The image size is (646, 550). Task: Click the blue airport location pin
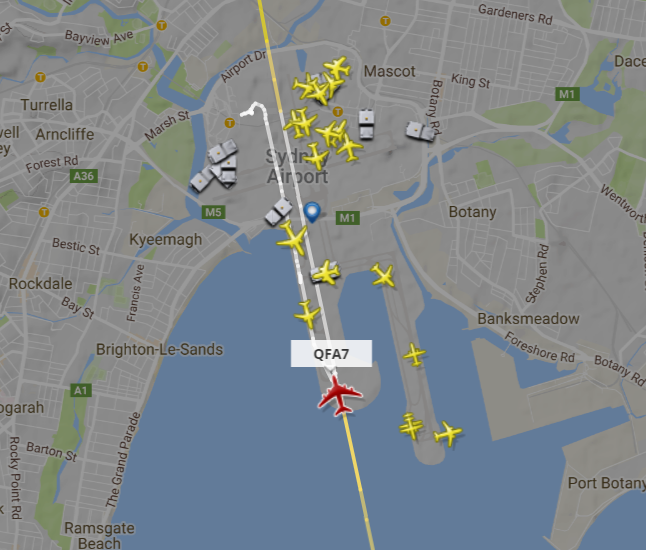coord(312,212)
